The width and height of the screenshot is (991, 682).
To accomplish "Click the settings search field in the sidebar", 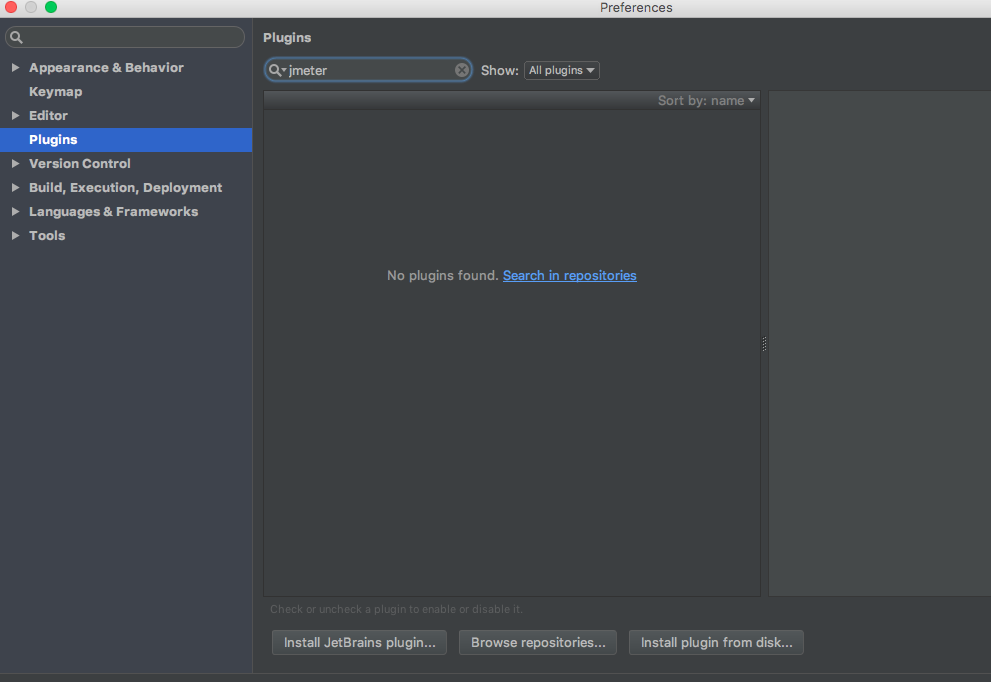I will point(125,36).
